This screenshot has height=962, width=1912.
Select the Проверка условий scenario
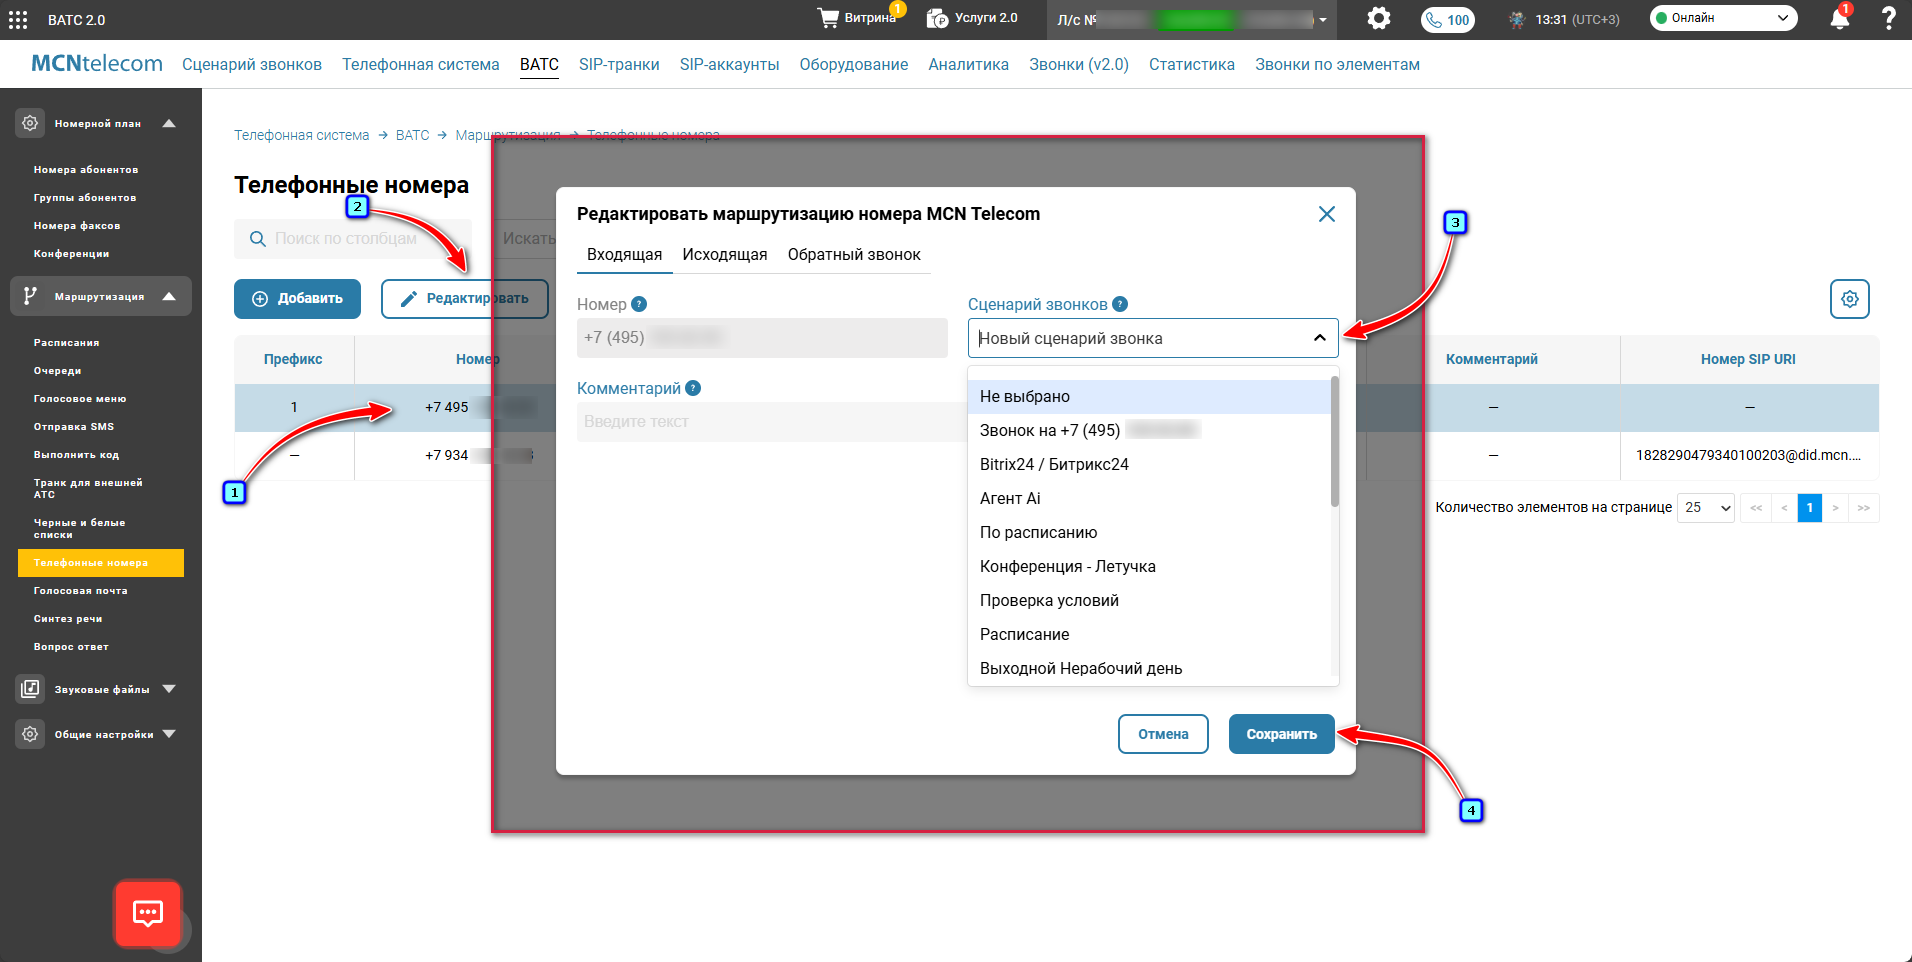click(x=1149, y=600)
